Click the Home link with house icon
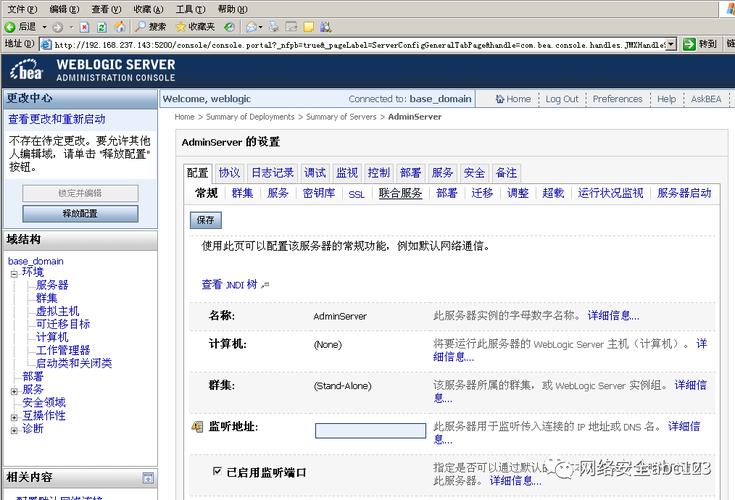735x500 pixels. point(513,99)
